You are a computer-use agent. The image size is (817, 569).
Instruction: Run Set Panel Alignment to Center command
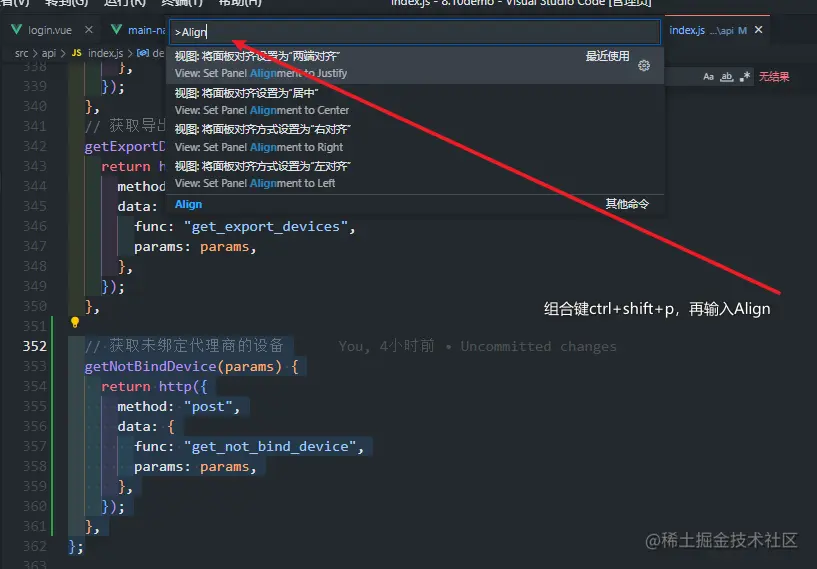point(415,102)
